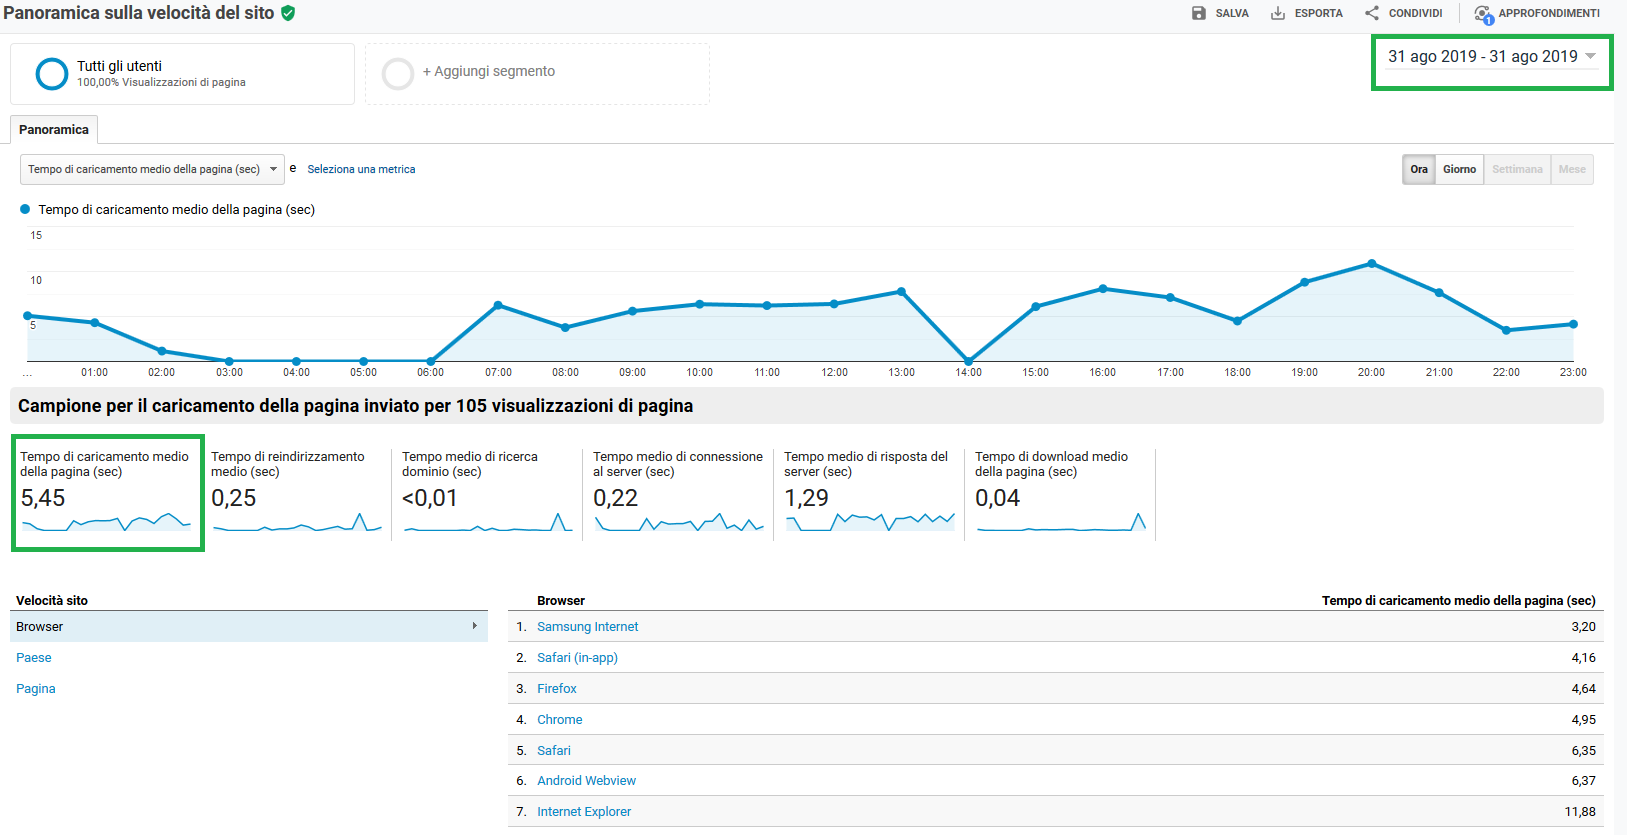Click the Tutti gli utenti segment circle

point(52,74)
